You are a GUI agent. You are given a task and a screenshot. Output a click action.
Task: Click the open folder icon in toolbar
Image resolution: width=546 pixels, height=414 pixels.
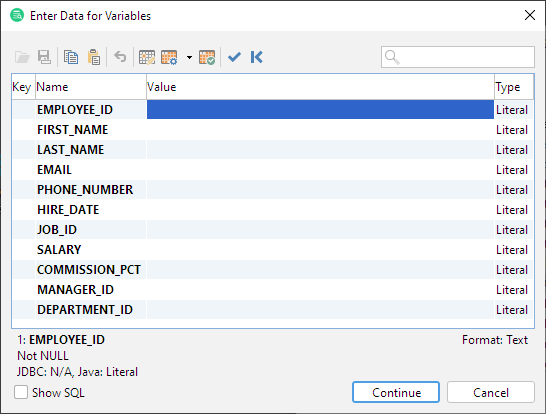coord(22,57)
